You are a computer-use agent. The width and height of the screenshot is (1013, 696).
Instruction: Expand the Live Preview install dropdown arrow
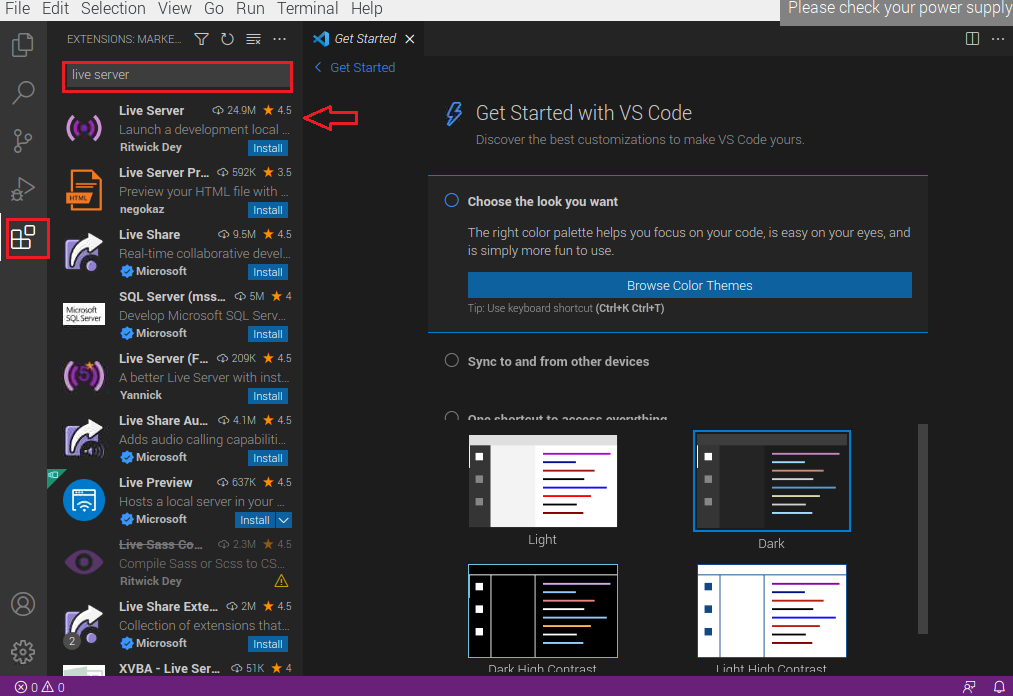[283, 520]
